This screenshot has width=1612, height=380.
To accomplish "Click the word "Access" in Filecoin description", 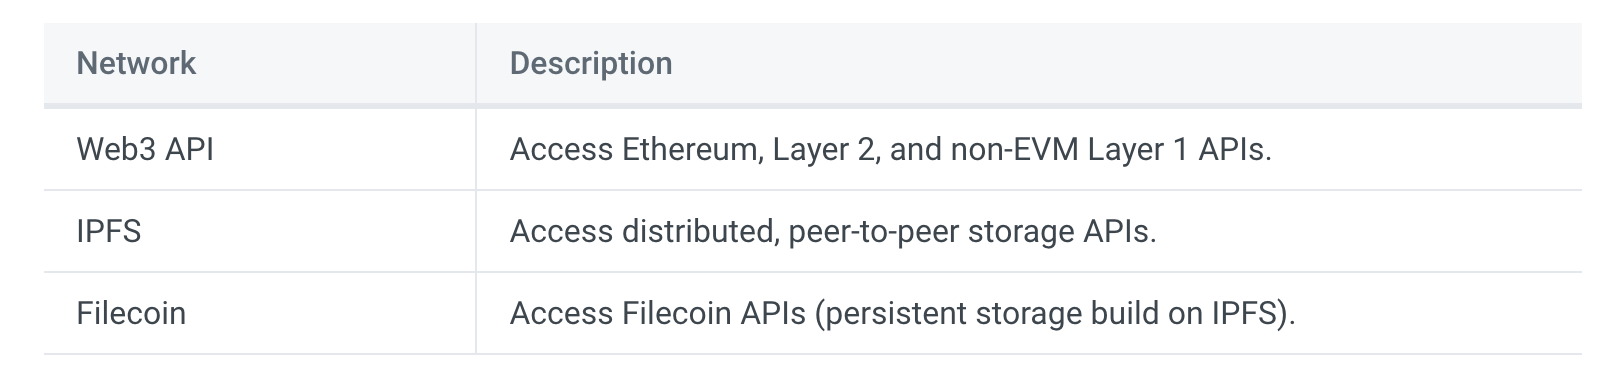I will [x=561, y=314].
